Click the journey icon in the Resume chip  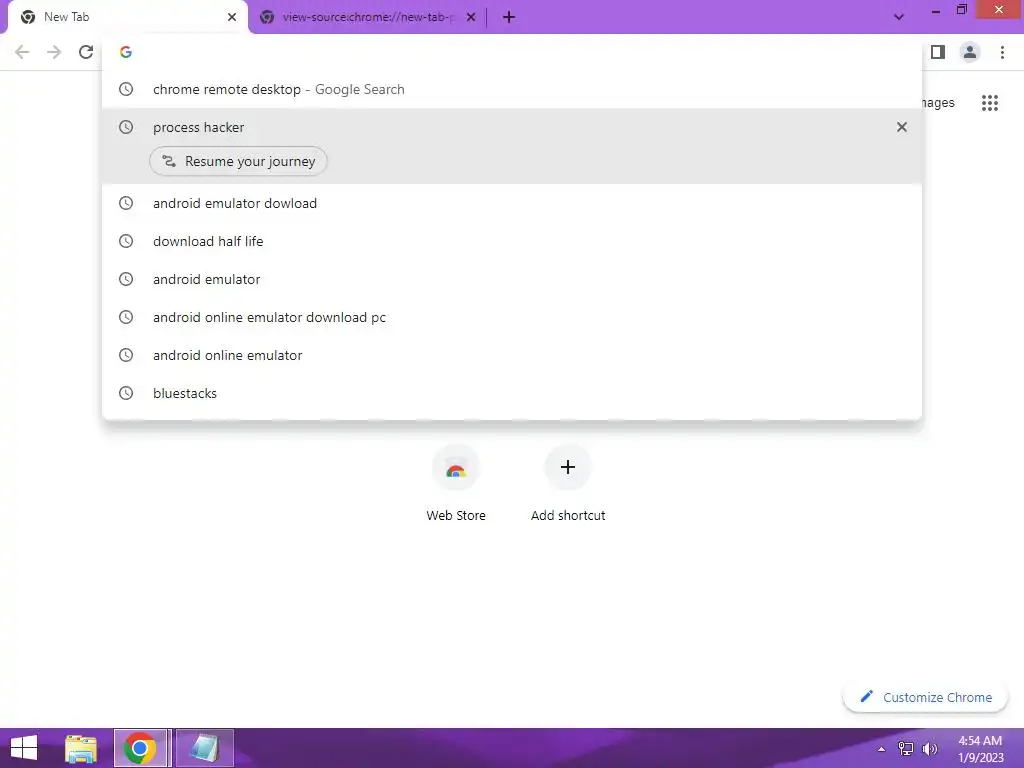[169, 161]
